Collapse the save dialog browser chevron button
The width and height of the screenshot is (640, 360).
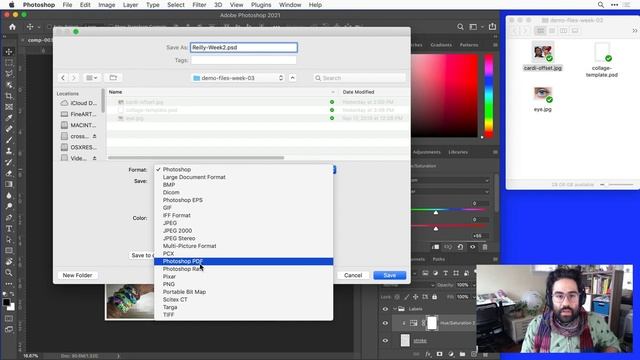(293, 78)
